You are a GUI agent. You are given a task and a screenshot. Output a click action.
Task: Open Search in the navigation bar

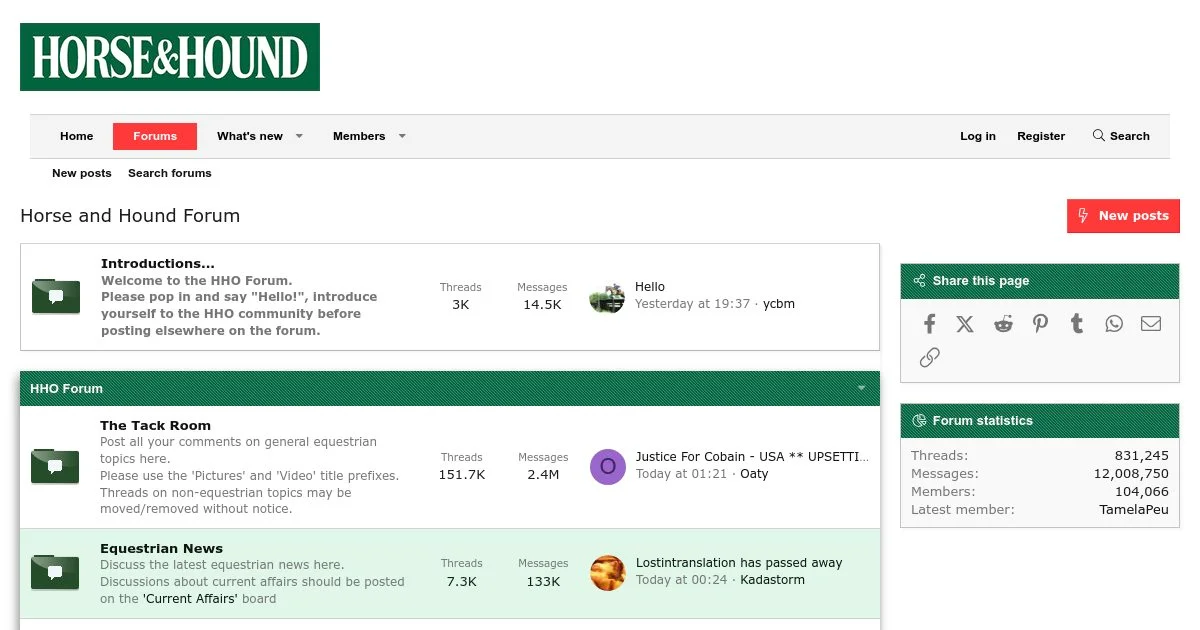1121,136
